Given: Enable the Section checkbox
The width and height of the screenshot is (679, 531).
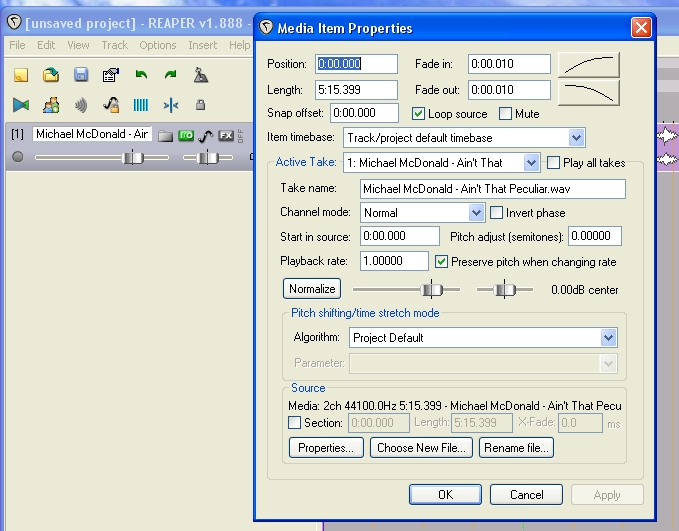Looking at the screenshot, I should (294, 422).
